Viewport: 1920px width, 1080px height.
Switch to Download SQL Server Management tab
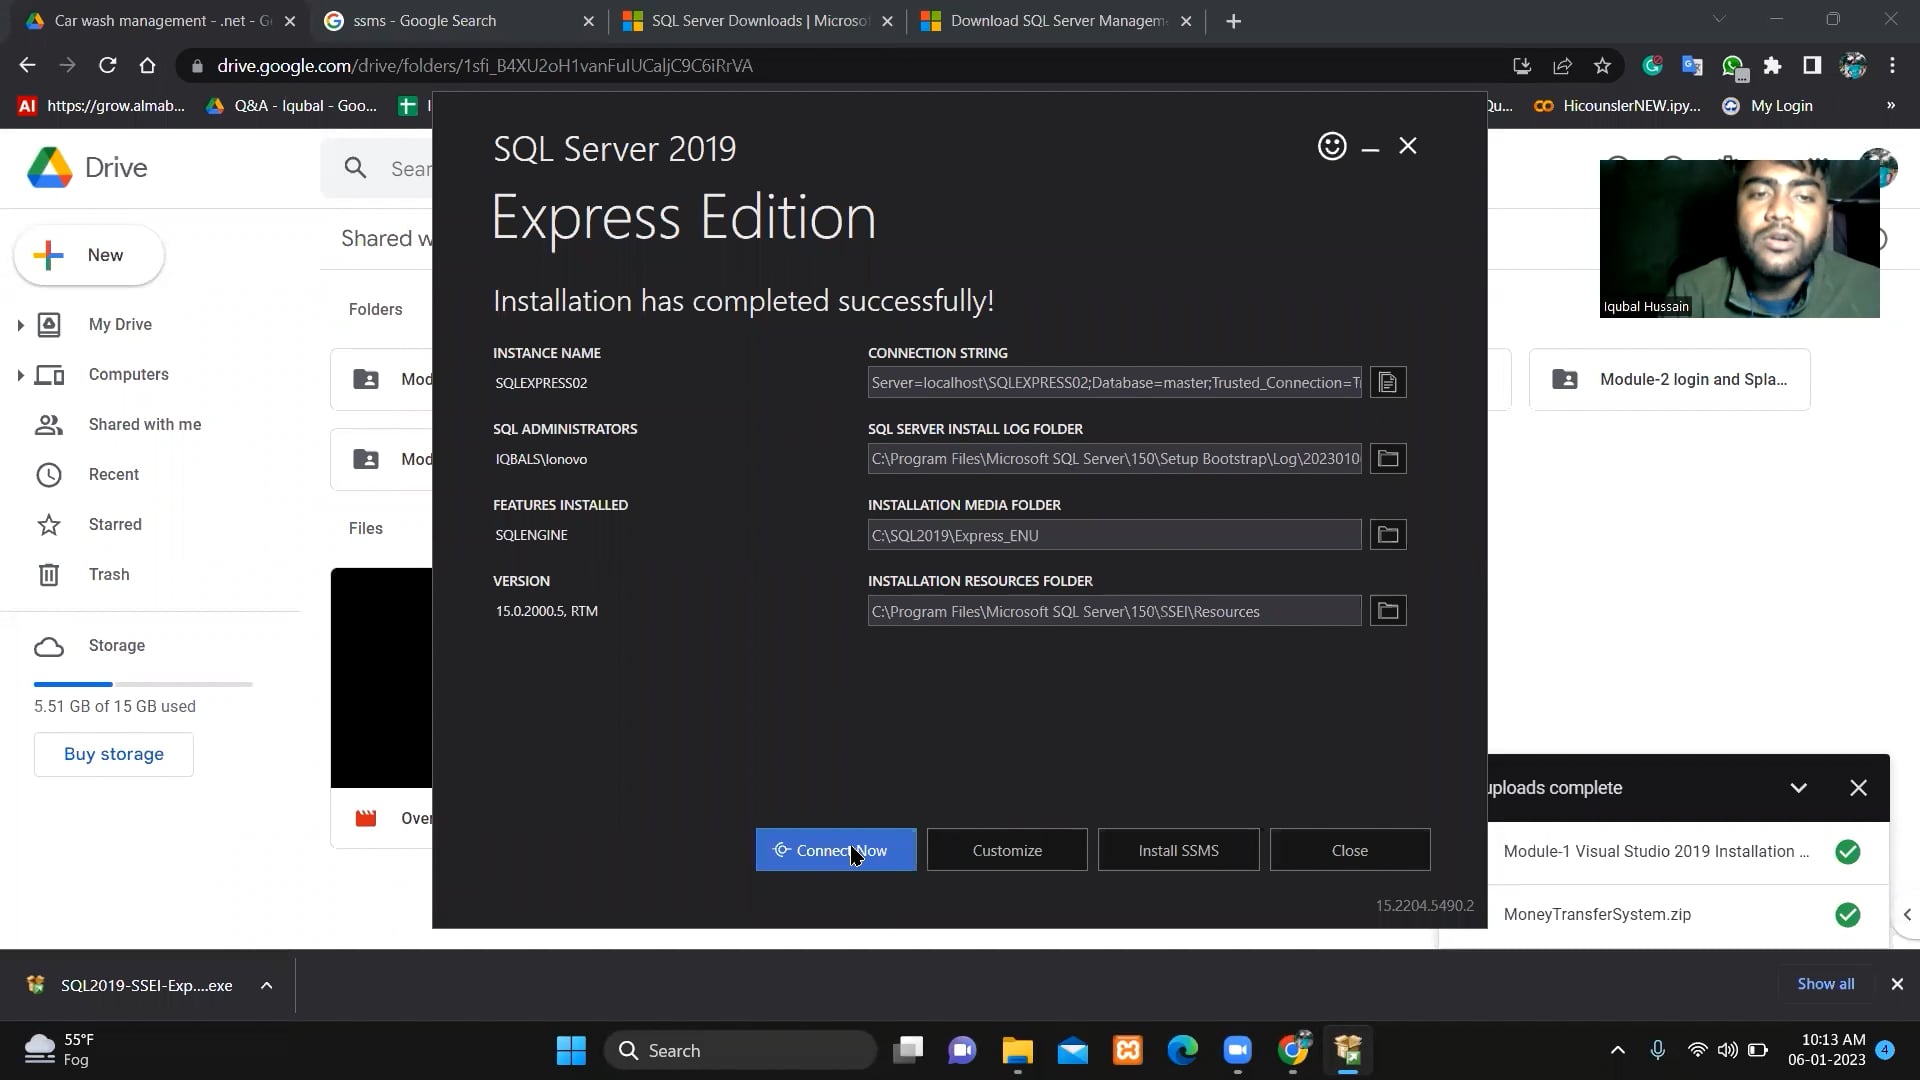coord(1058,20)
